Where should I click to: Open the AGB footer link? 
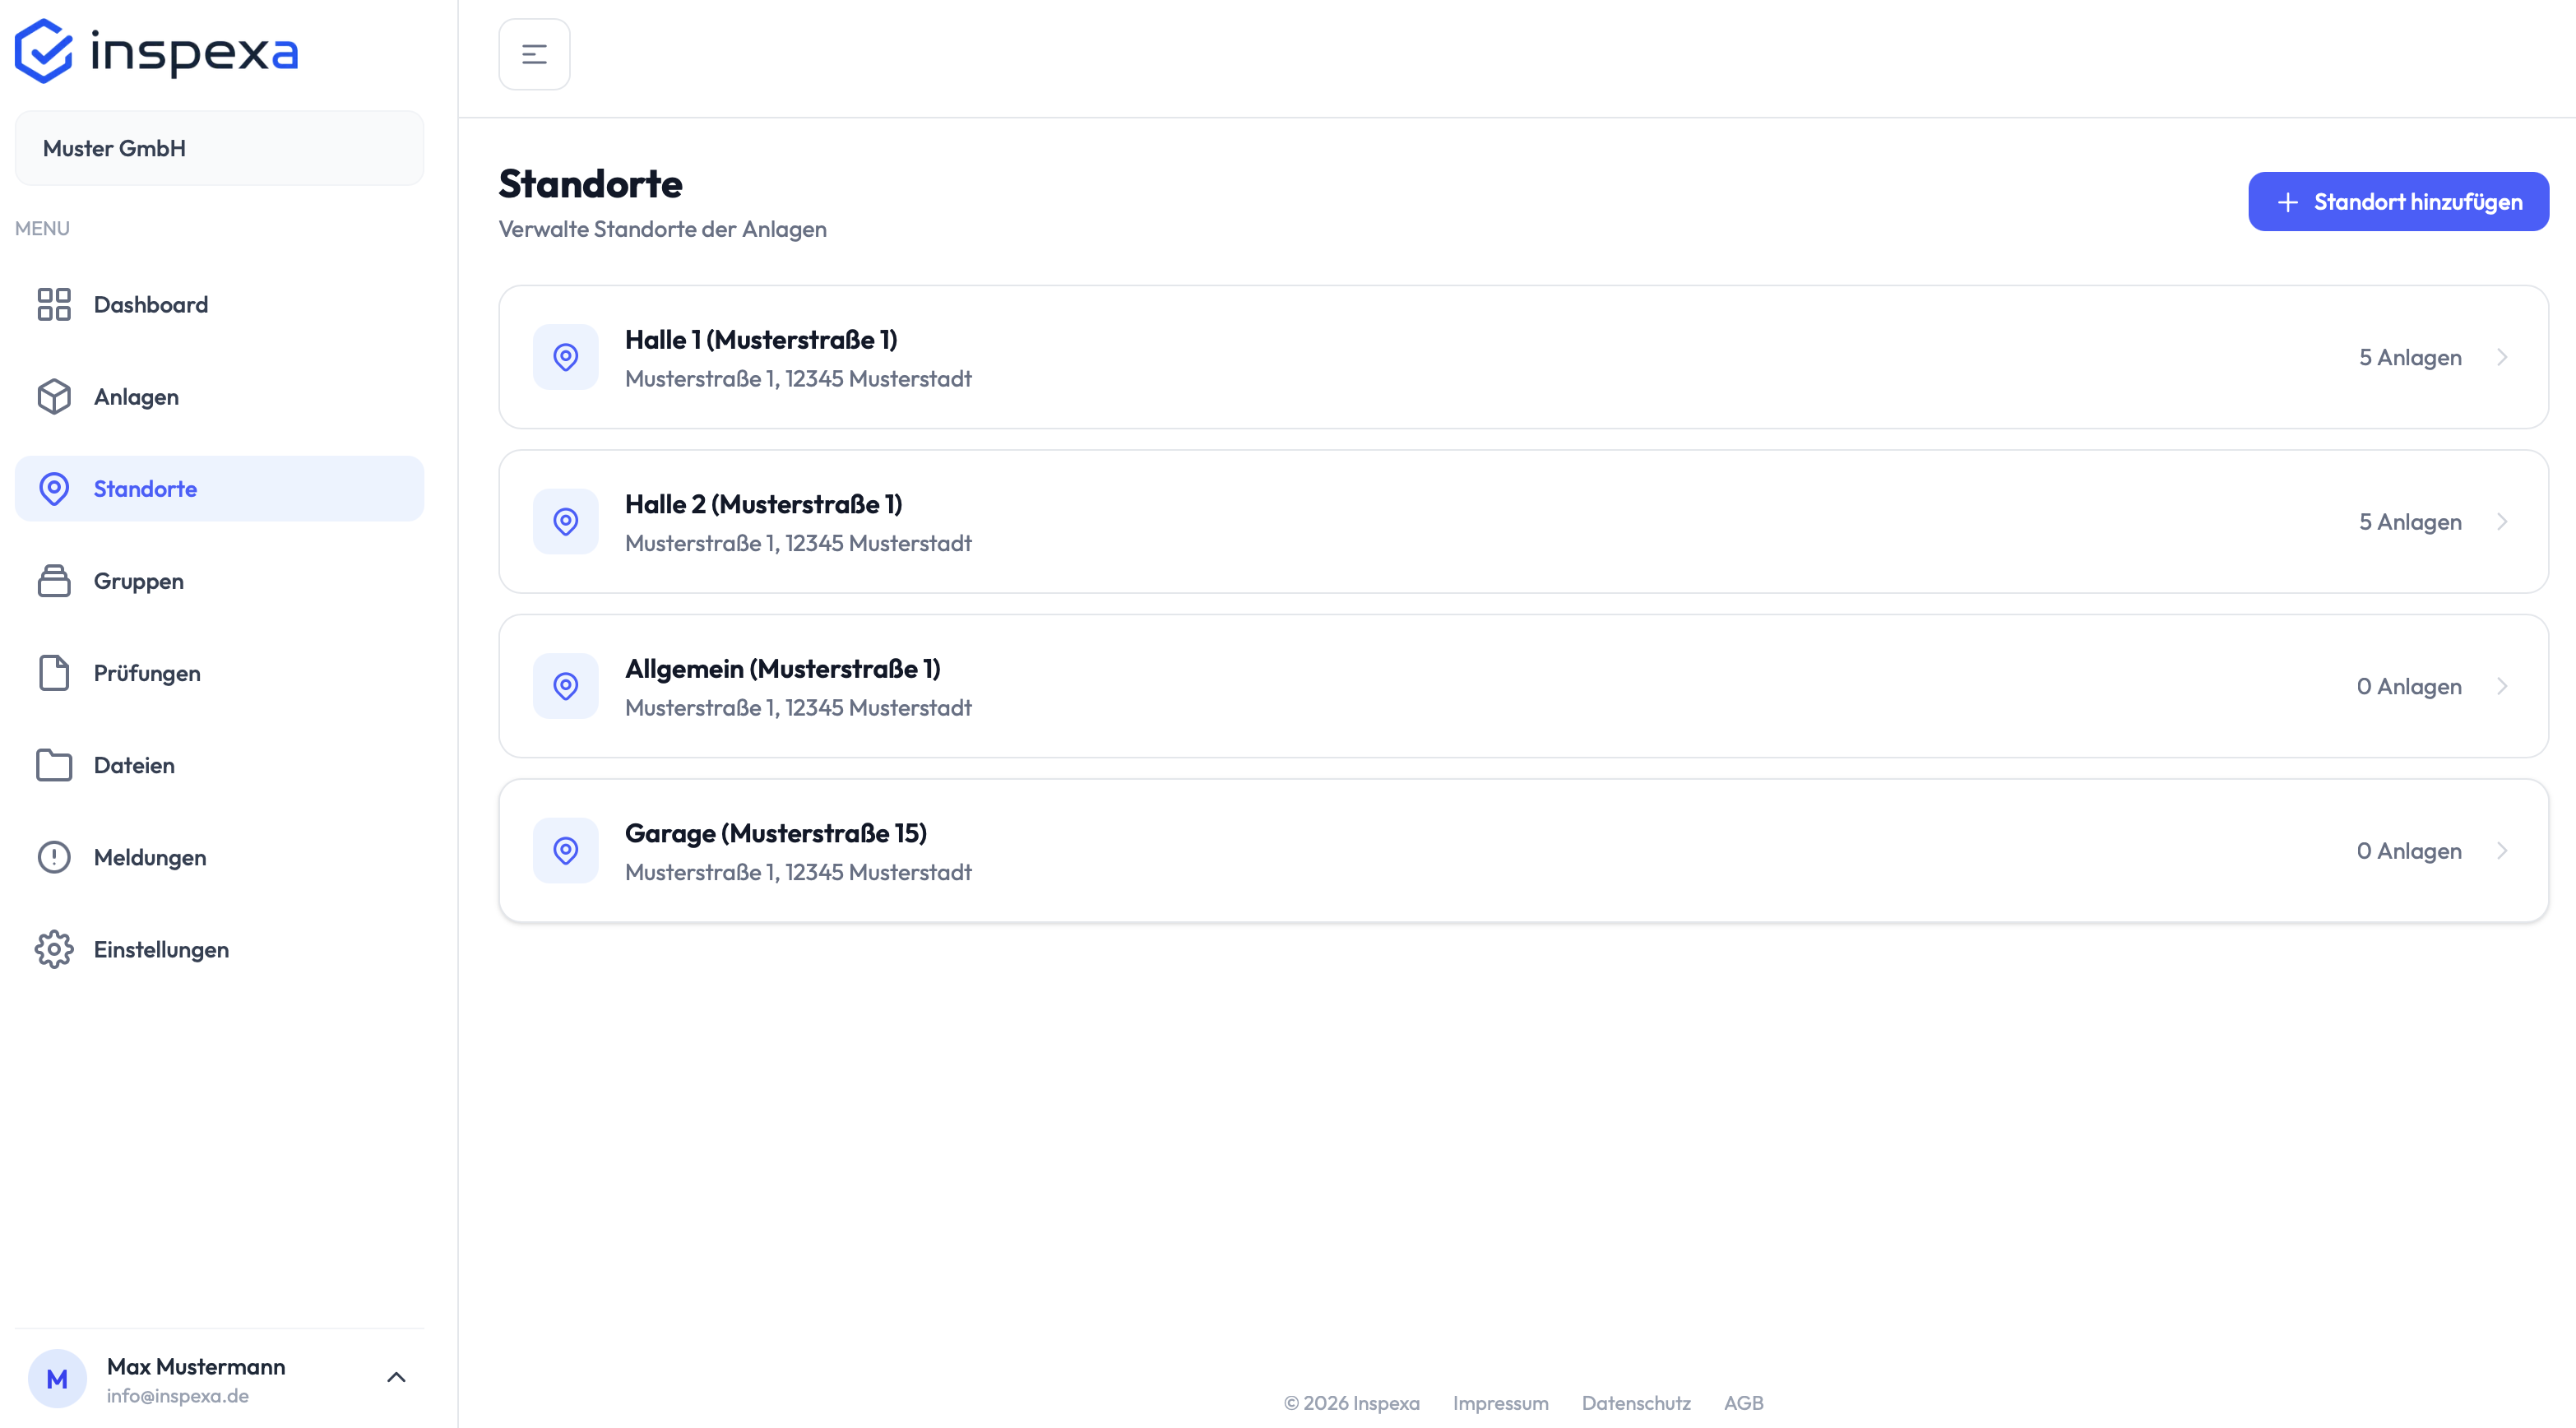click(x=1743, y=1403)
